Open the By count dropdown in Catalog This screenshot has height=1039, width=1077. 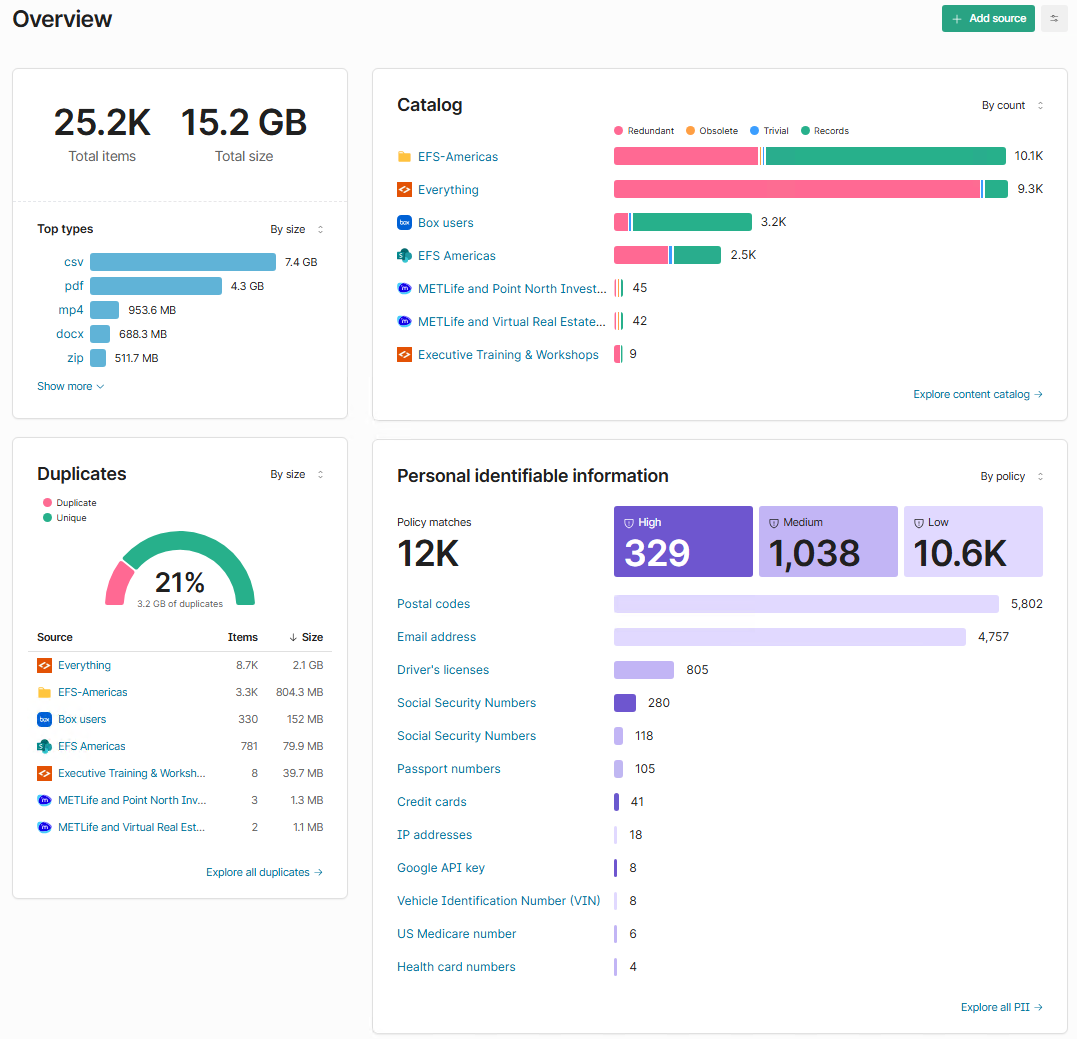click(1012, 106)
